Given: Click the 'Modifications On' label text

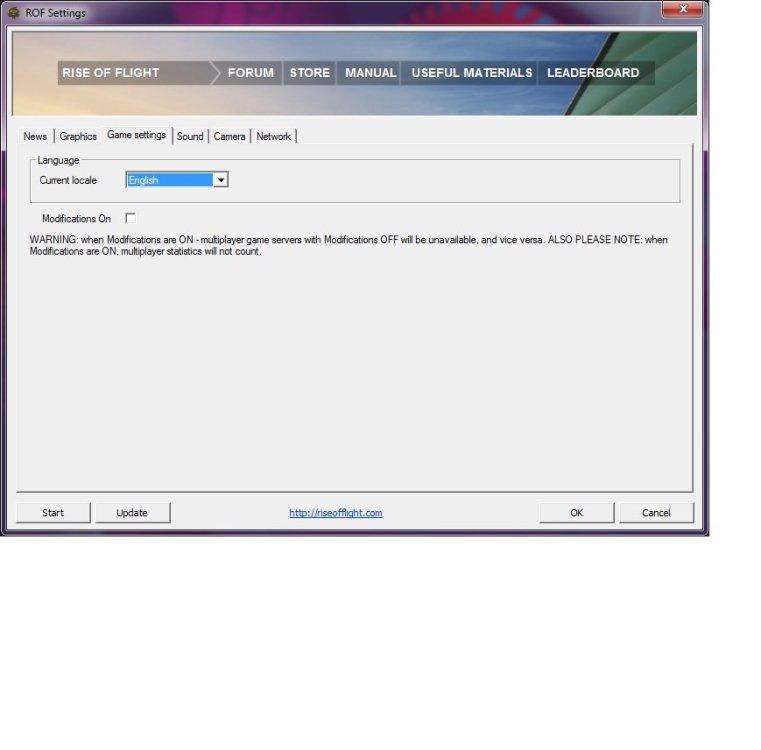Looking at the screenshot, I should 76,218.
